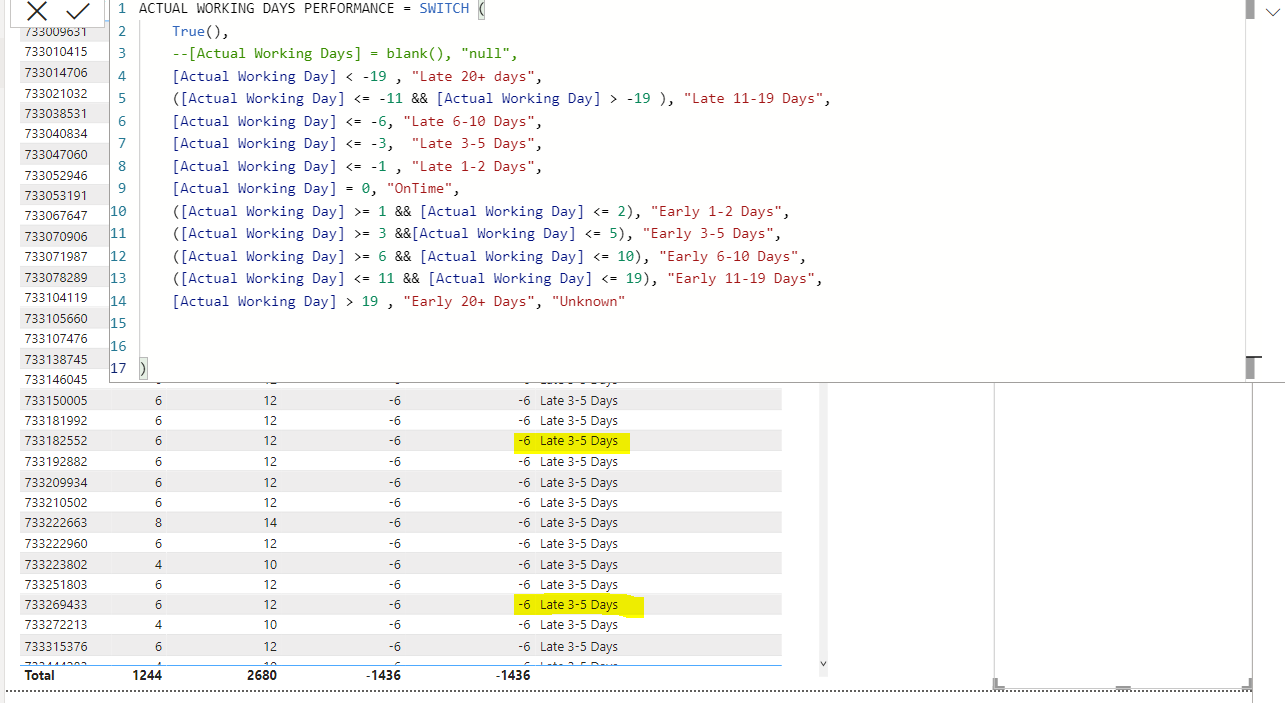
Task: Select row ID 733222960
Action: click(56, 544)
